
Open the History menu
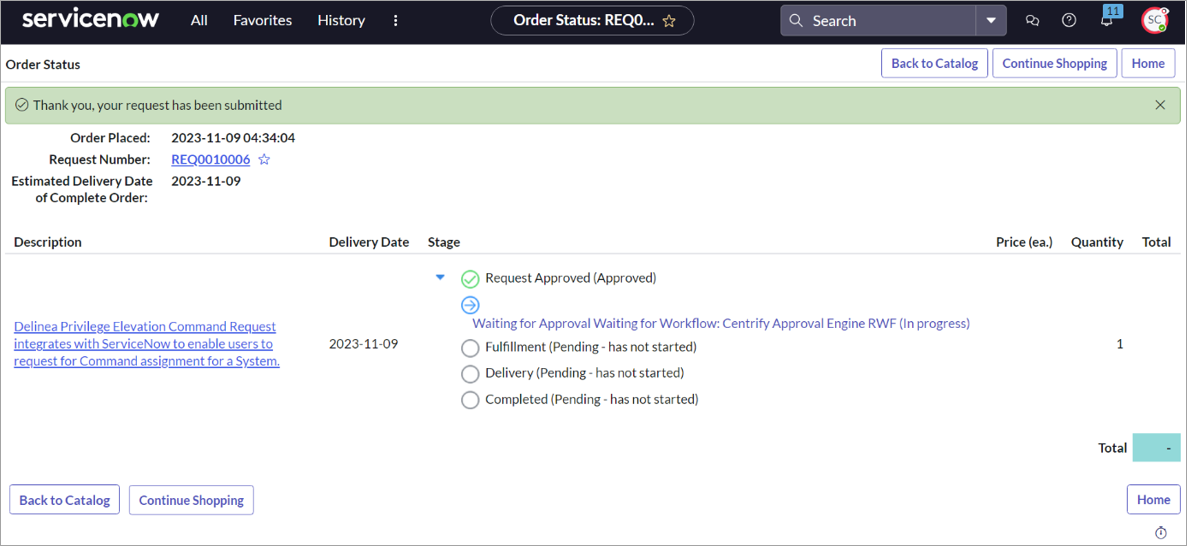click(341, 21)
